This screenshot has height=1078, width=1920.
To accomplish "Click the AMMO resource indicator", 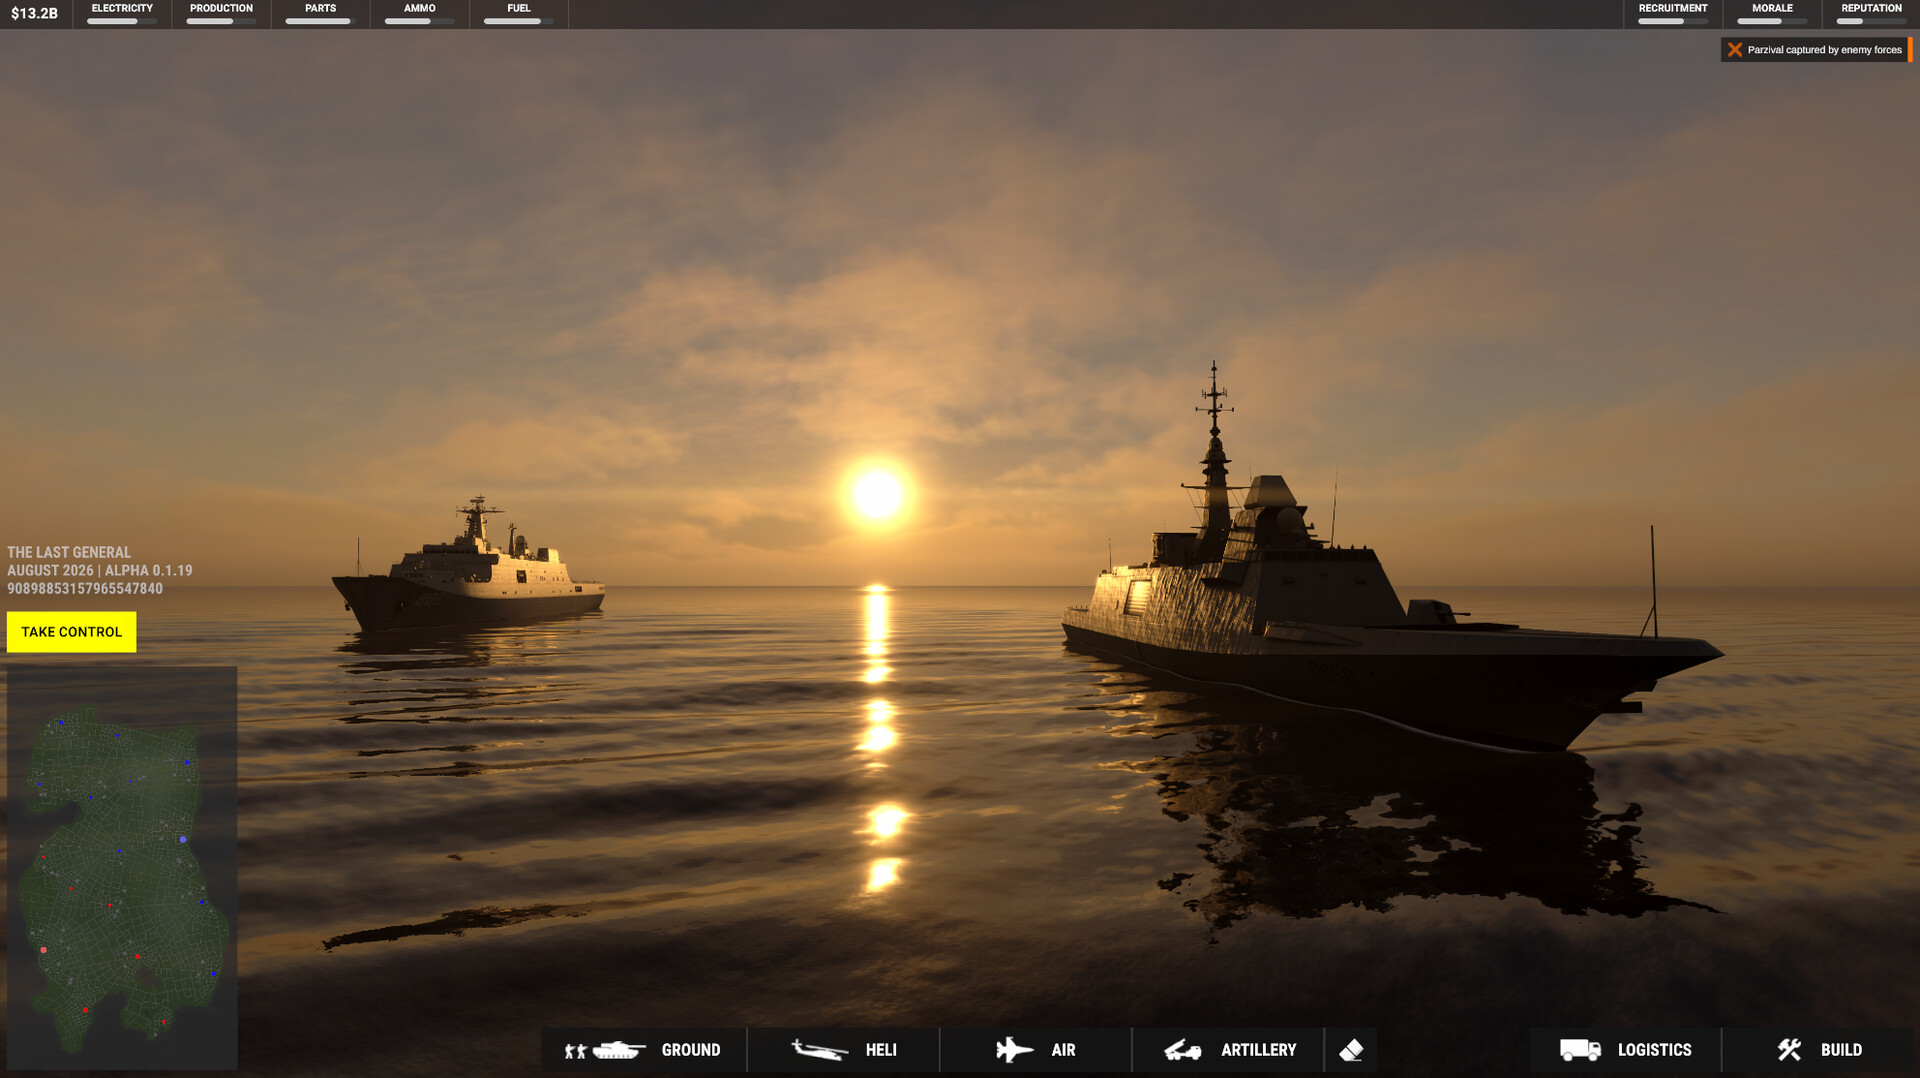I will click(x=419, y=14).
